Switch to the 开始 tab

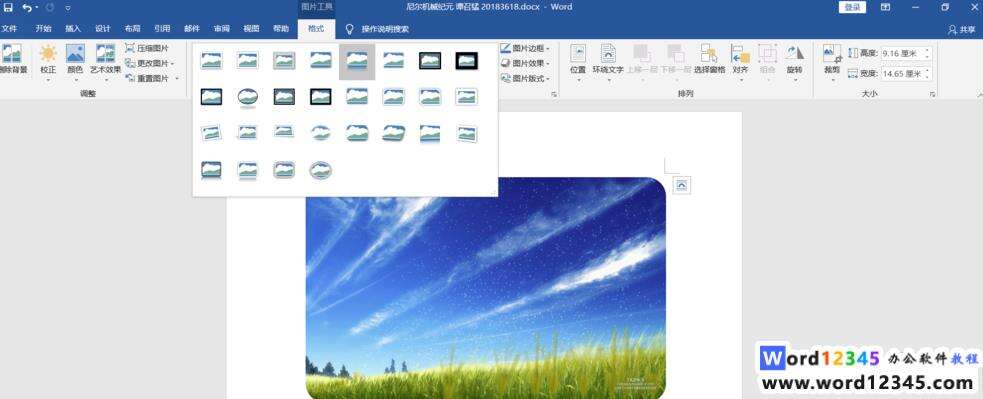tap(43, 29)
